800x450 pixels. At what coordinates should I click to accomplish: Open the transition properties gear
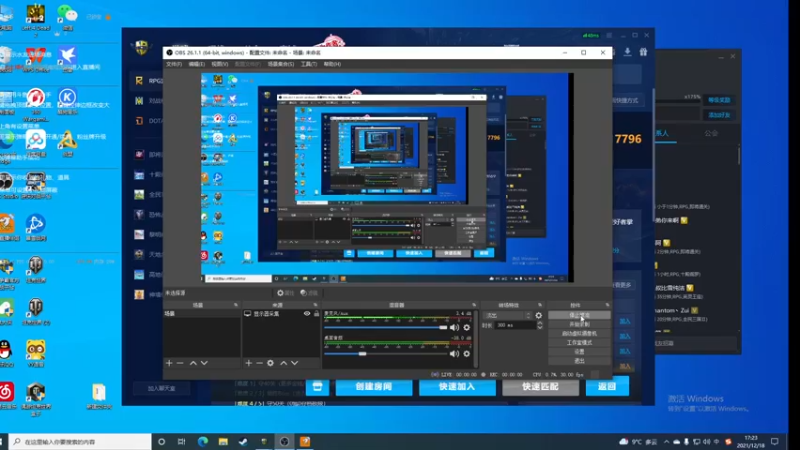click(539, 315)
